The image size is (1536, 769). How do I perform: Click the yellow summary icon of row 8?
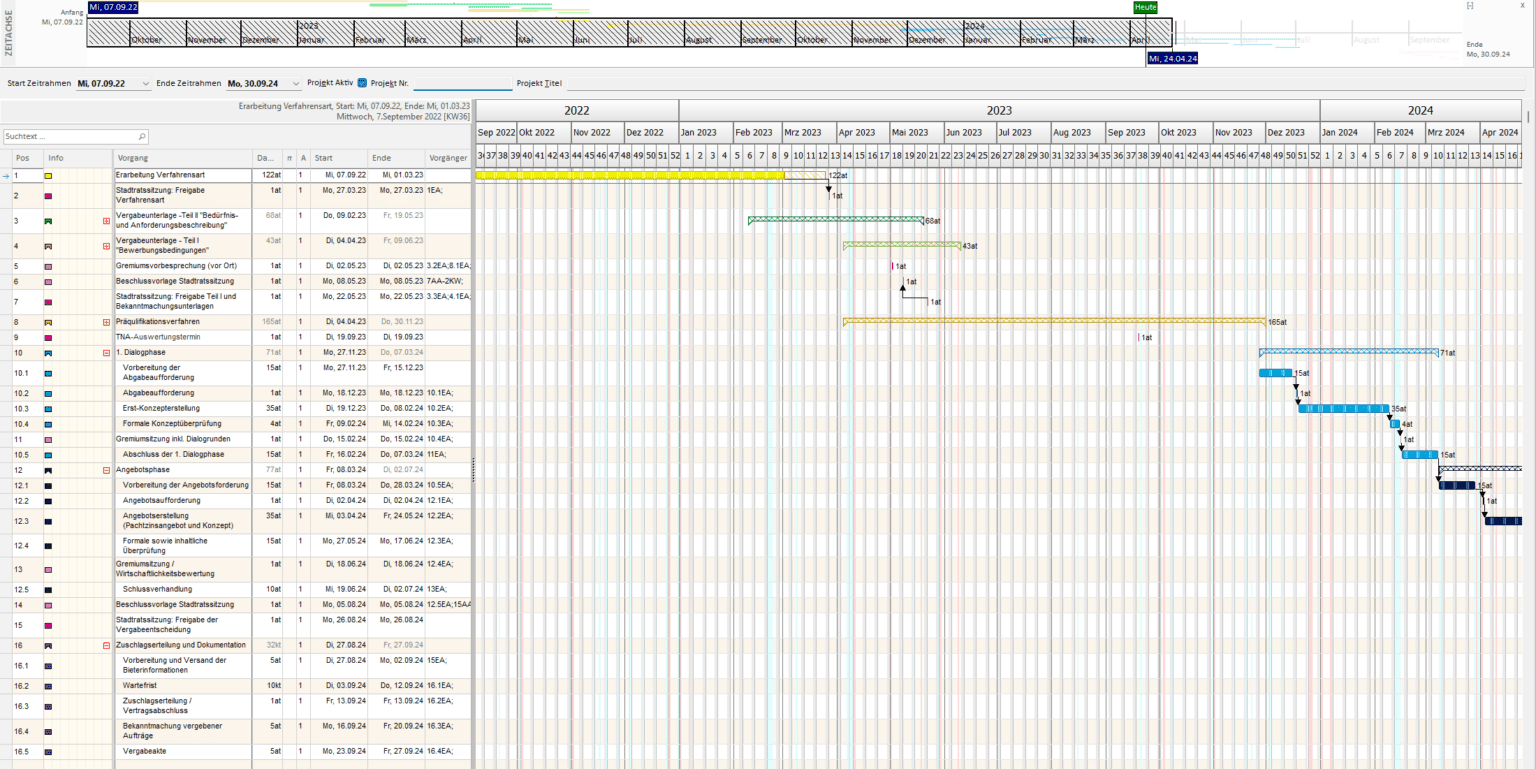click(x=49, y=323)
